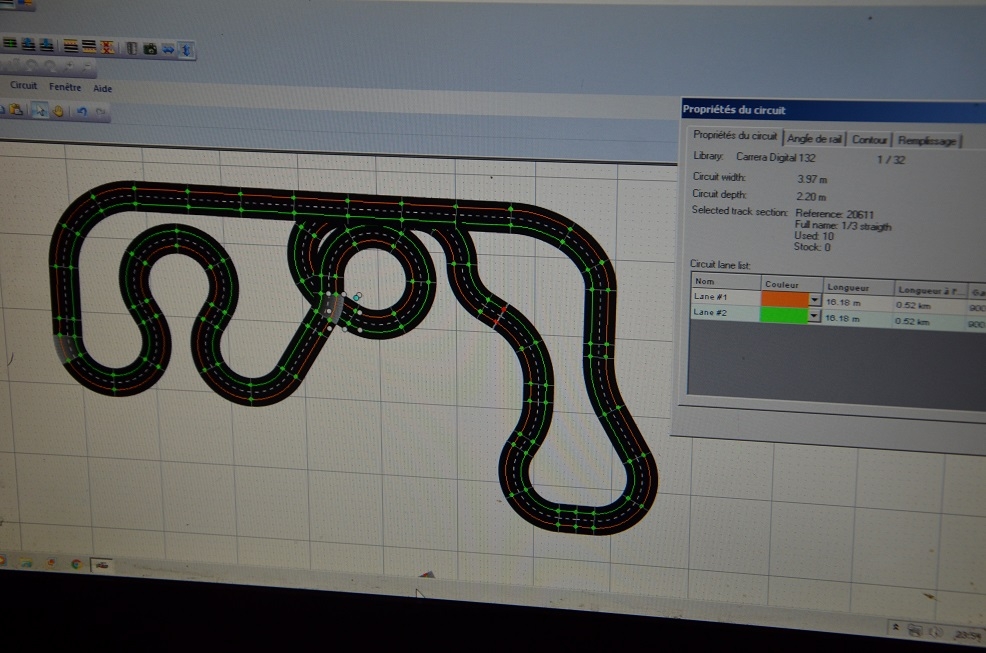The image size is (986, 653).
Task: Click the camera snapshot icon in the toolbar
Action: tap(150, 47)
